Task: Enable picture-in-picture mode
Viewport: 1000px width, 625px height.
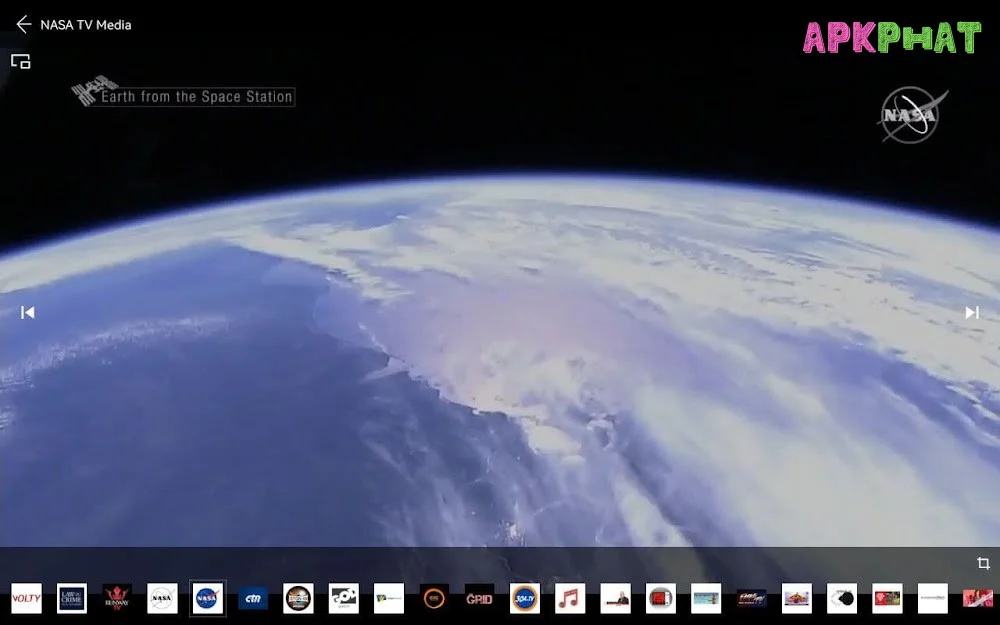Action: tap(21, 62)
